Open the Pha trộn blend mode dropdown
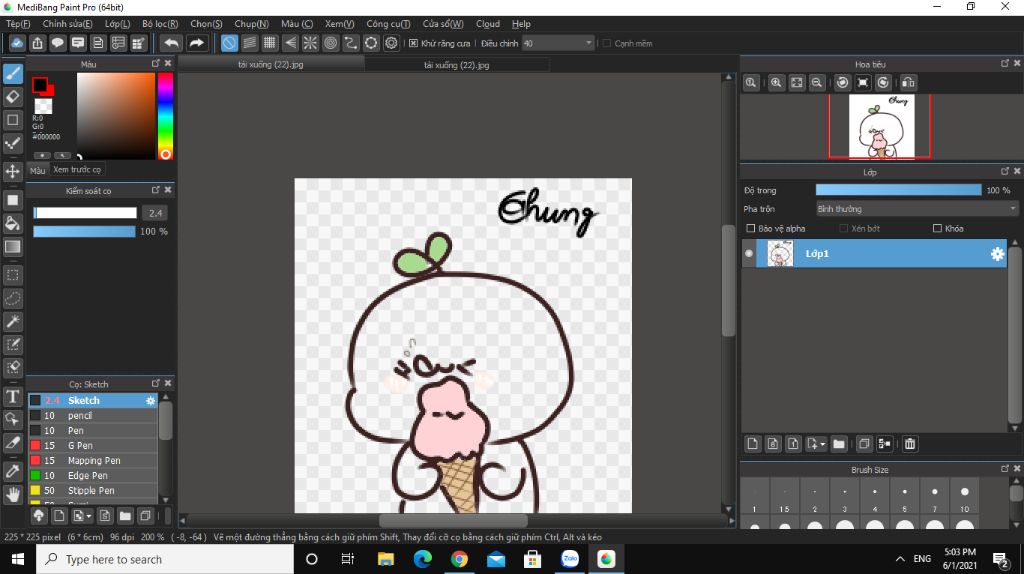Viewport: 1024px width, 574px height. (x=917, y=209)
